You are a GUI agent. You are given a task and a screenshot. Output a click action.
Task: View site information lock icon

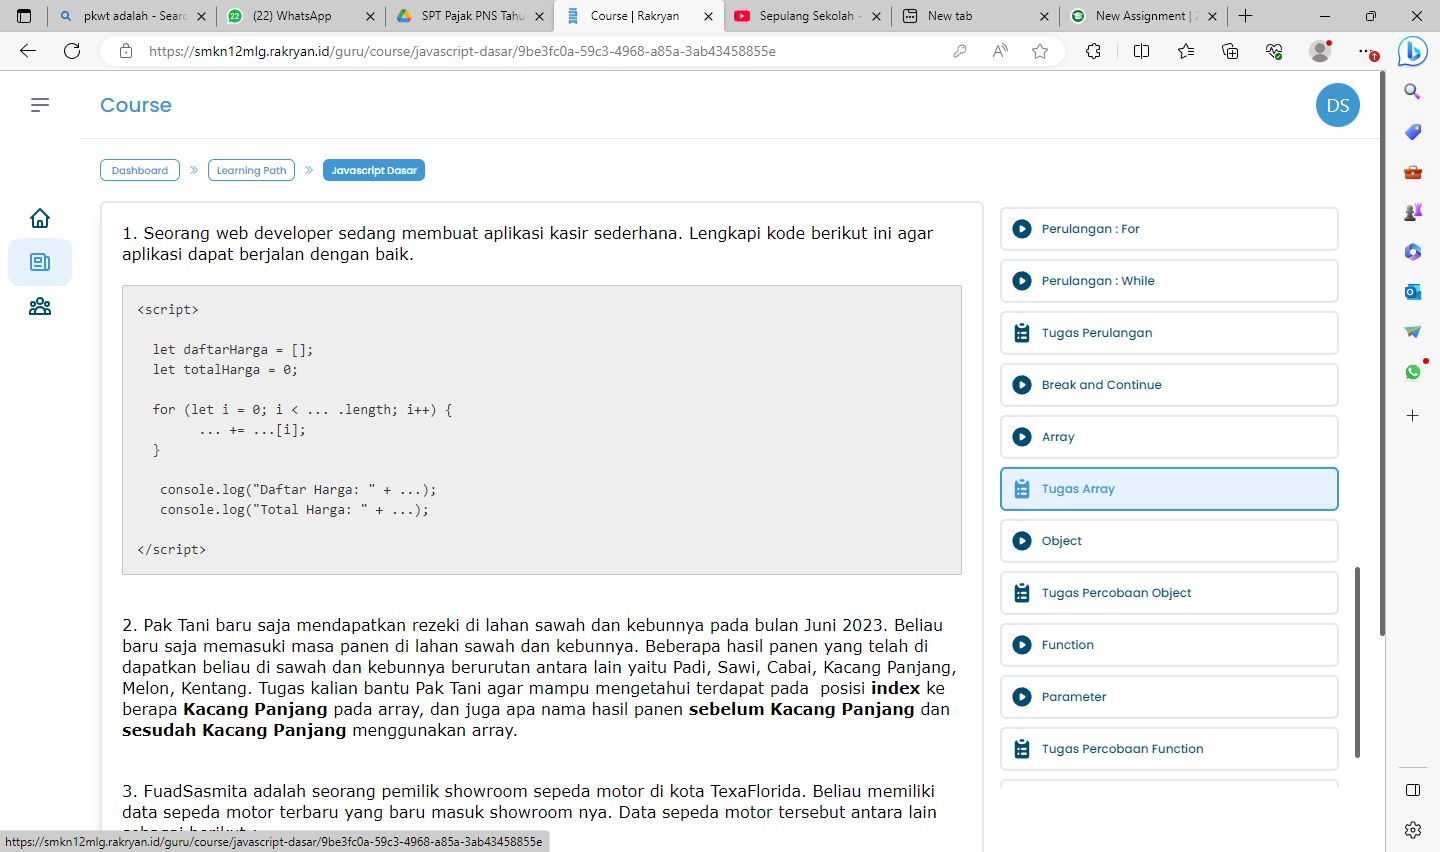point(126,51)
